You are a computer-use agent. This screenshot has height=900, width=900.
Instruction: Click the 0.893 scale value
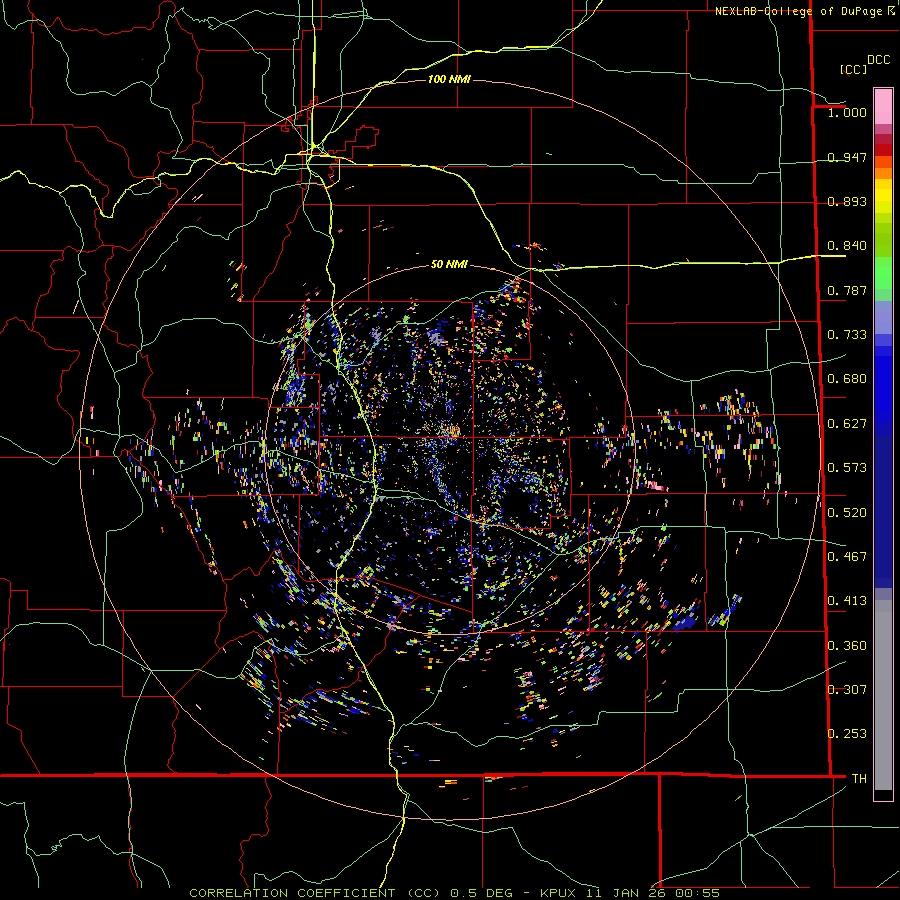coord(847,201)
